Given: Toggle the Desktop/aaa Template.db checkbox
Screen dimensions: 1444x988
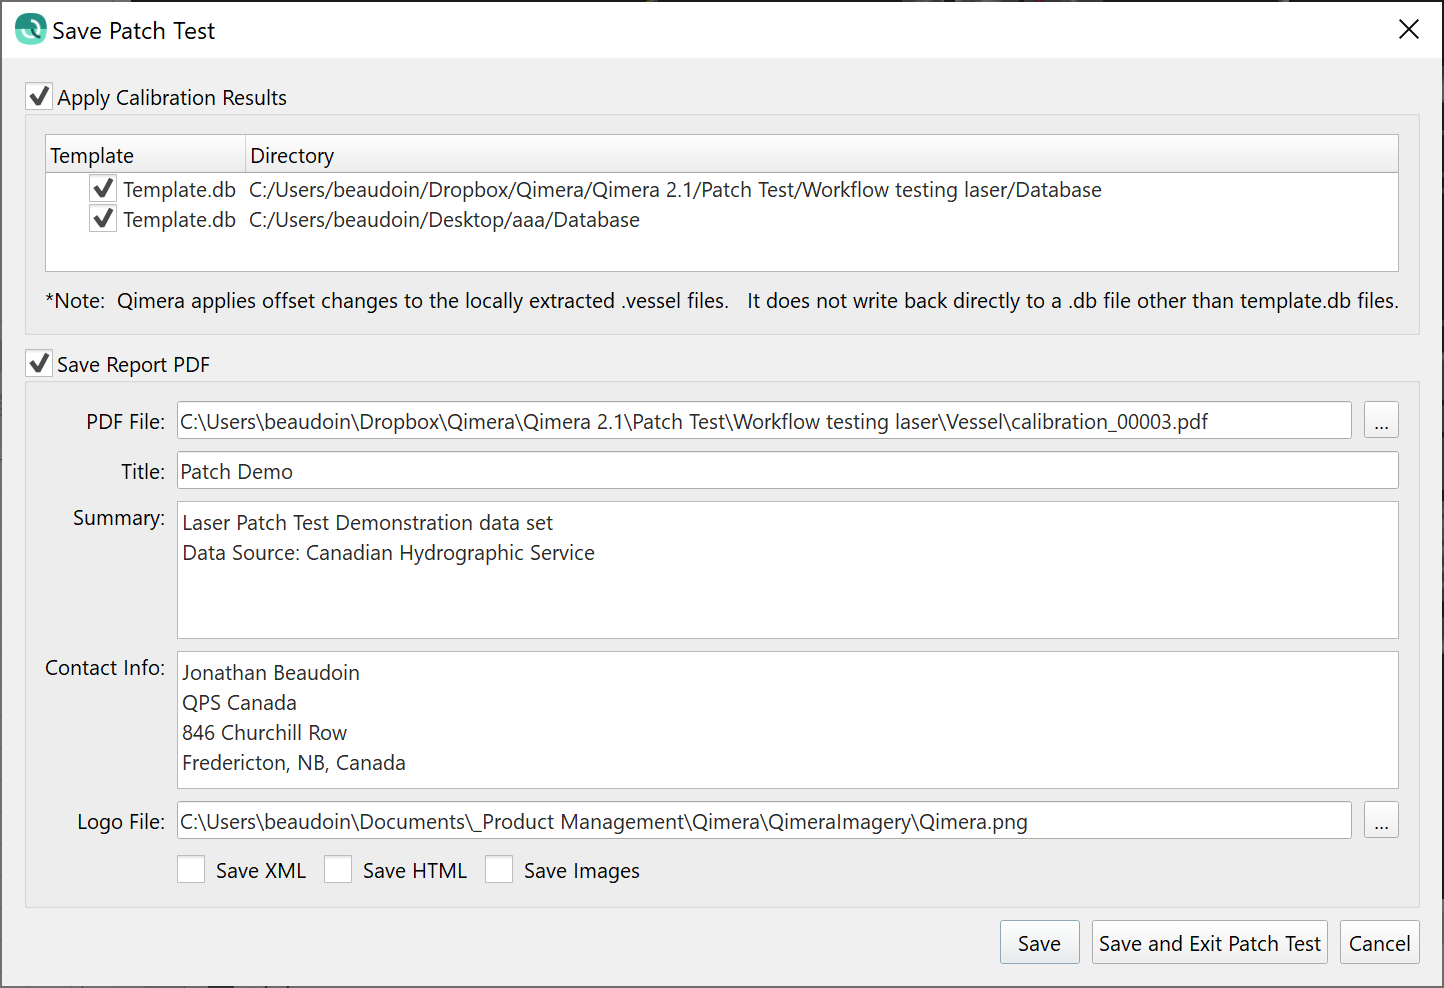Looking at the screenshot, I should (103, 218).
